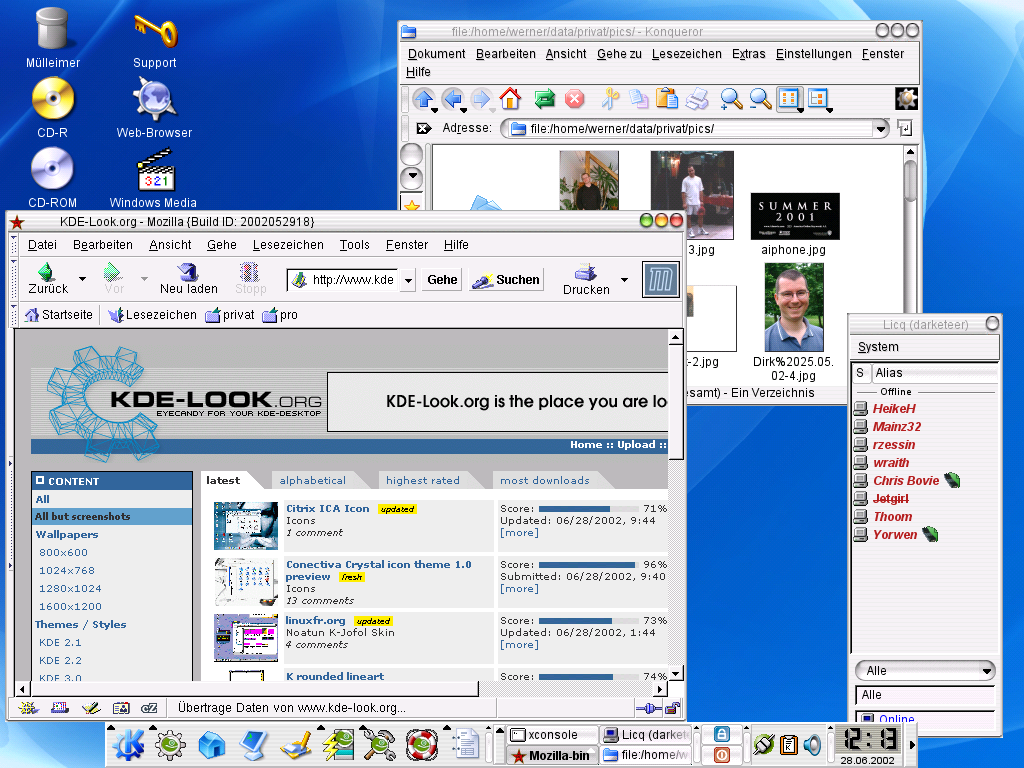This screenshot has width=1024, height=768.
Task: Click the Paste clipboard icon in Konqueror
Action: 667,99
